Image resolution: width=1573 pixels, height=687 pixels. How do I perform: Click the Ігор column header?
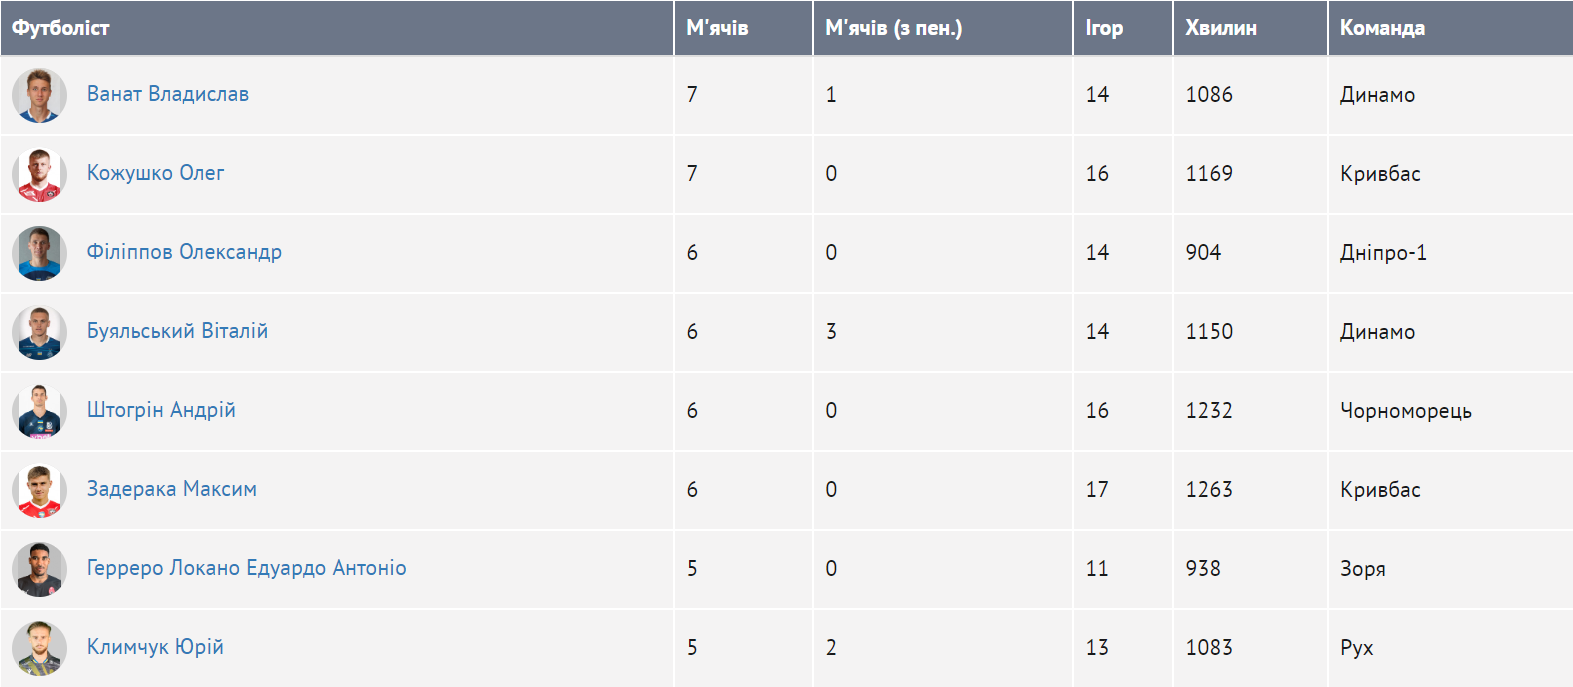tap(1104, 28)
